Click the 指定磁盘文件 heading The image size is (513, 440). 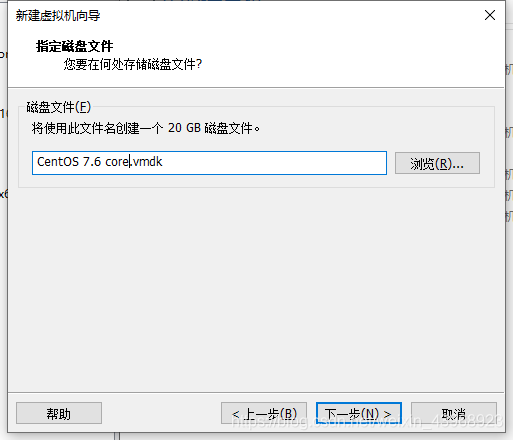pyautogui.click(x=74, y=46)
